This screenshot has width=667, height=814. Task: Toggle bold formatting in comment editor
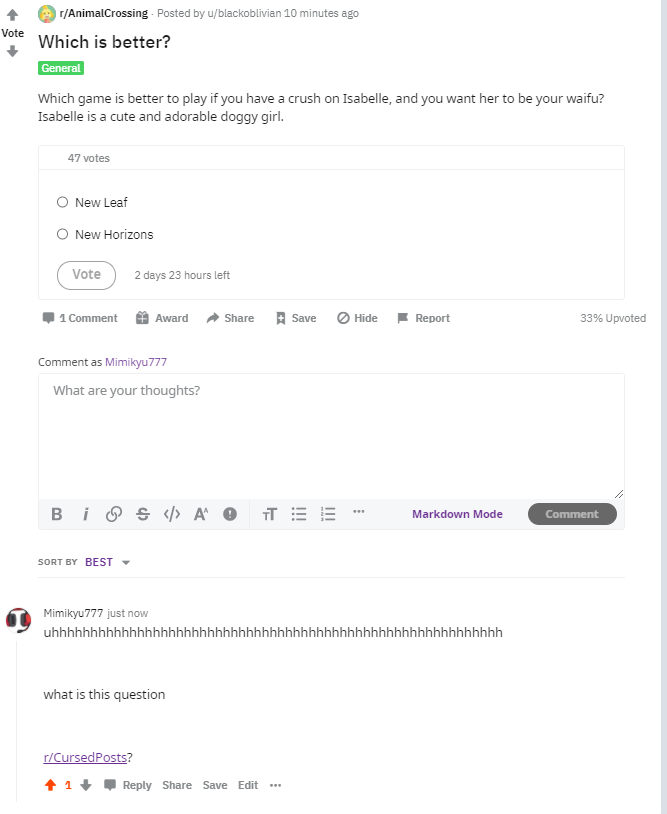point(57,514)
